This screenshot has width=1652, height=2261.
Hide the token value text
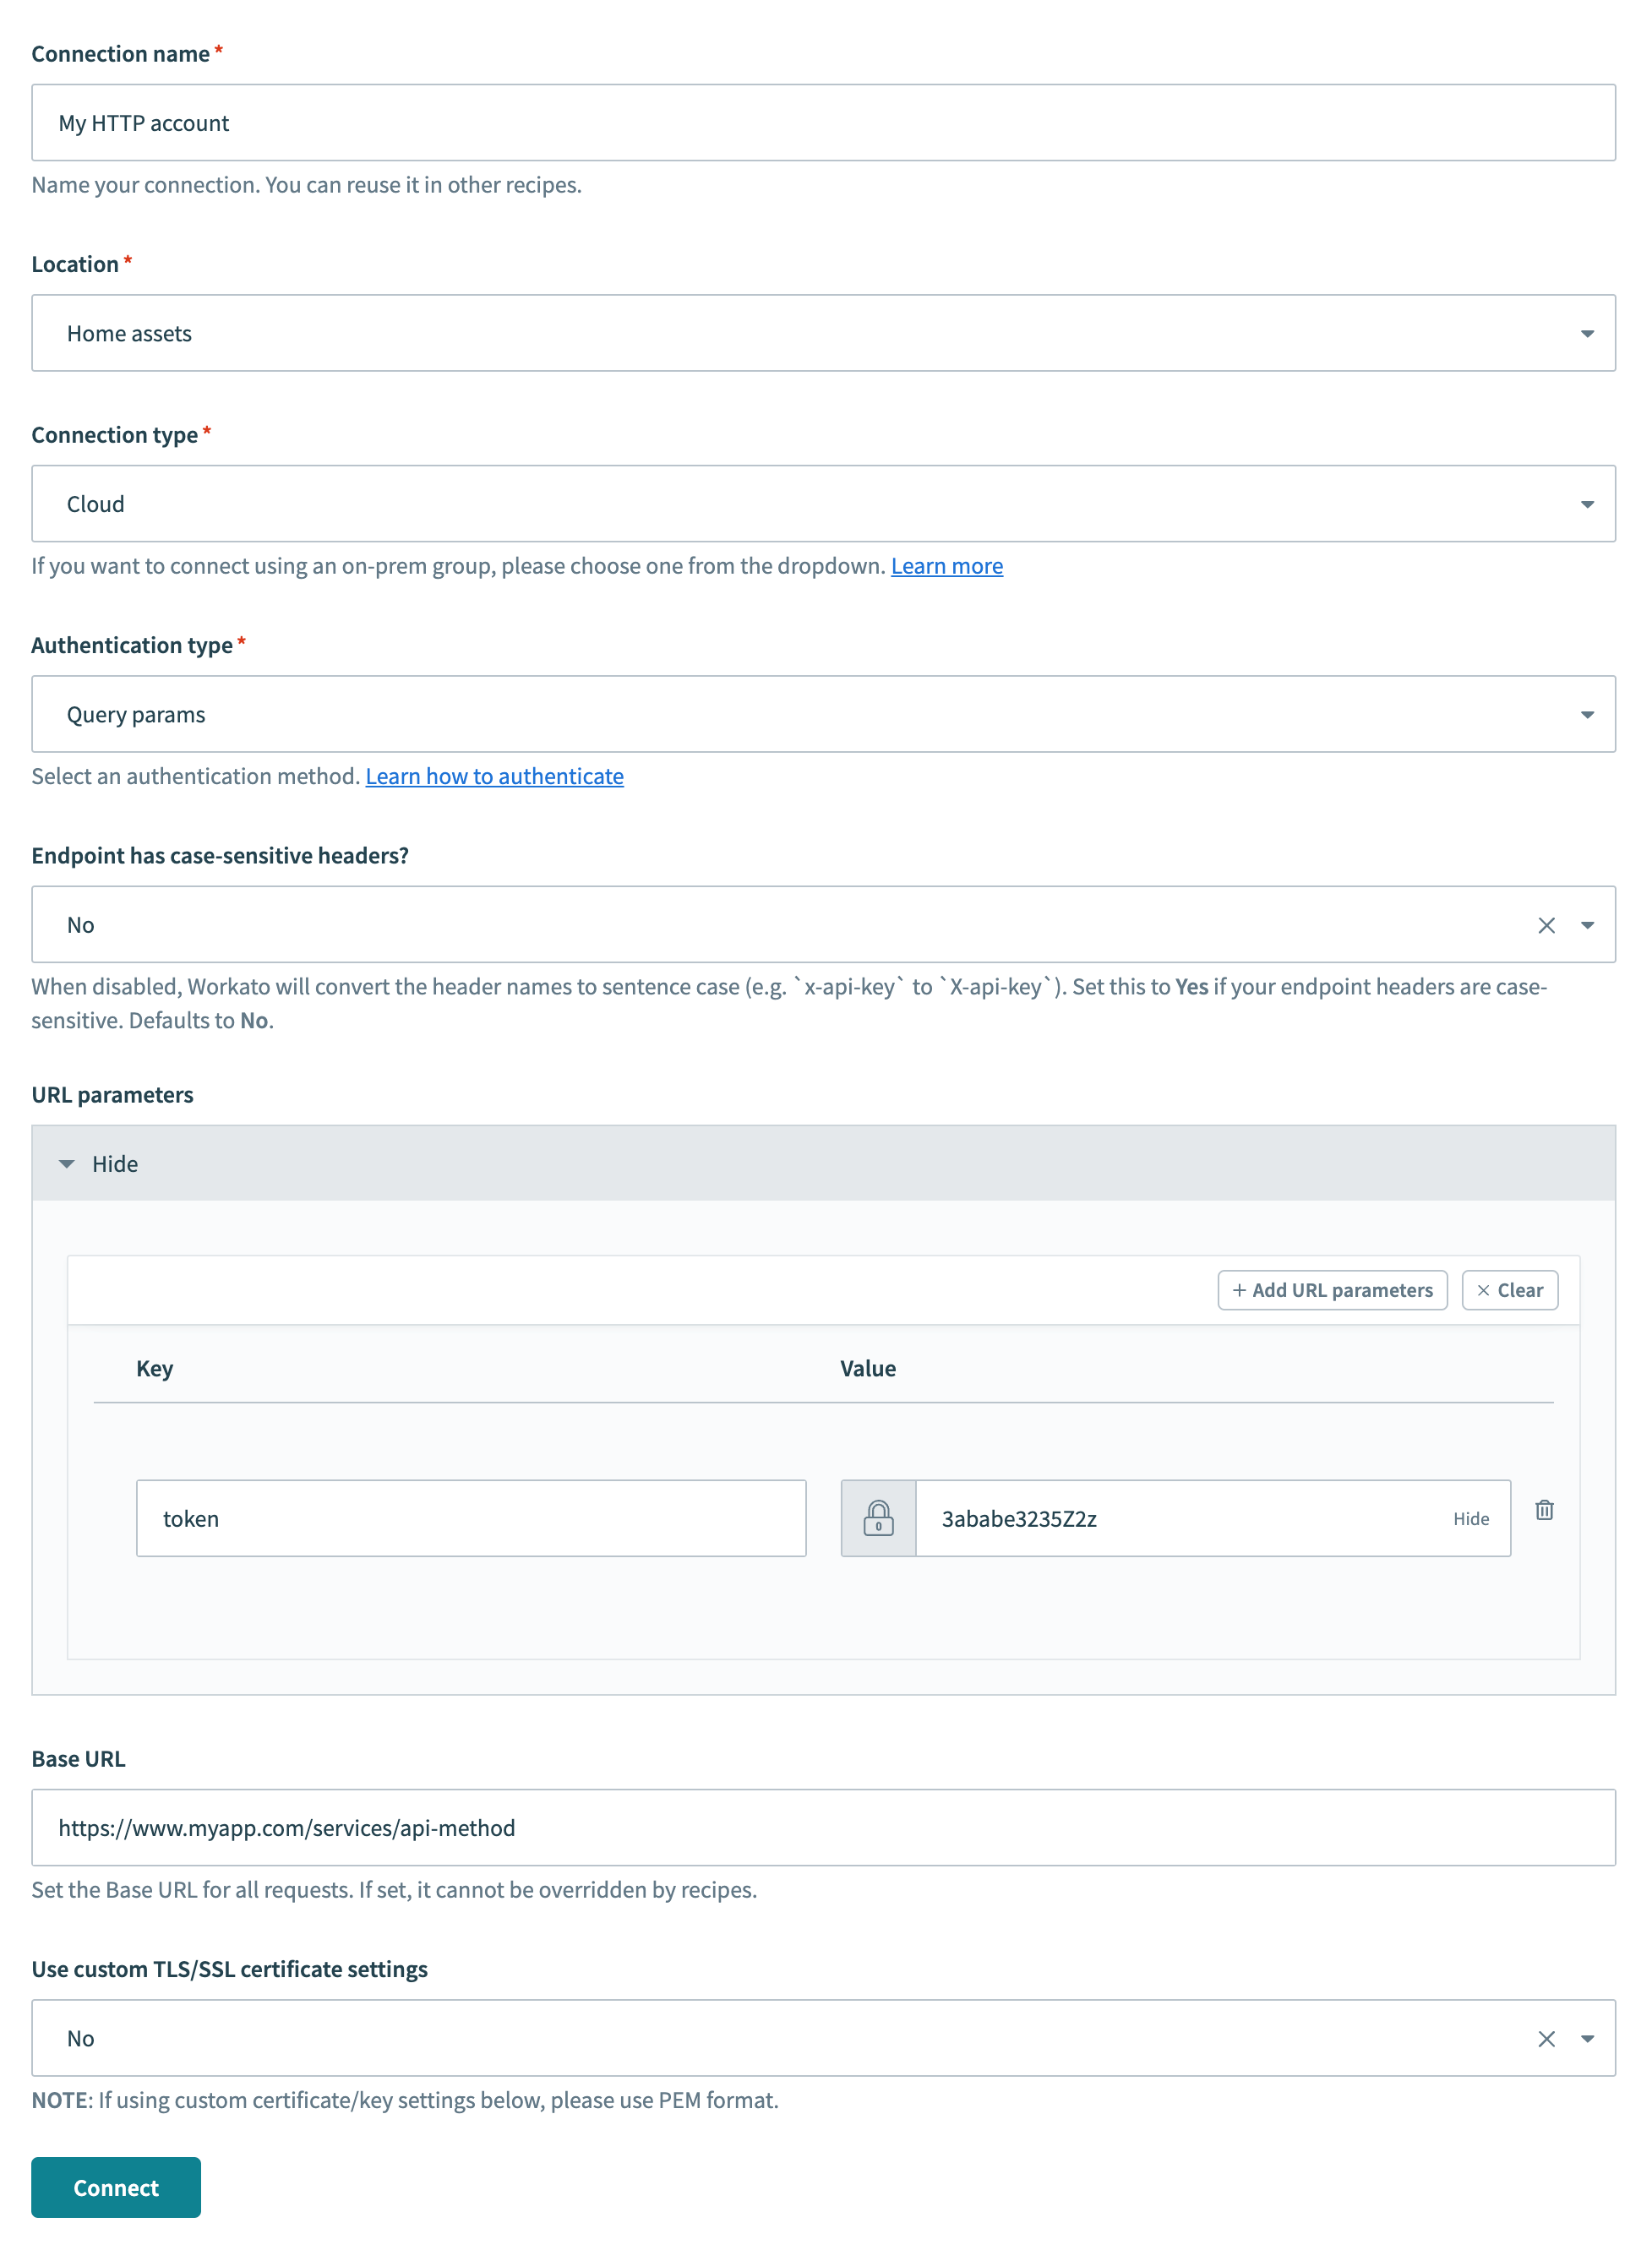pos(1470,1518)
